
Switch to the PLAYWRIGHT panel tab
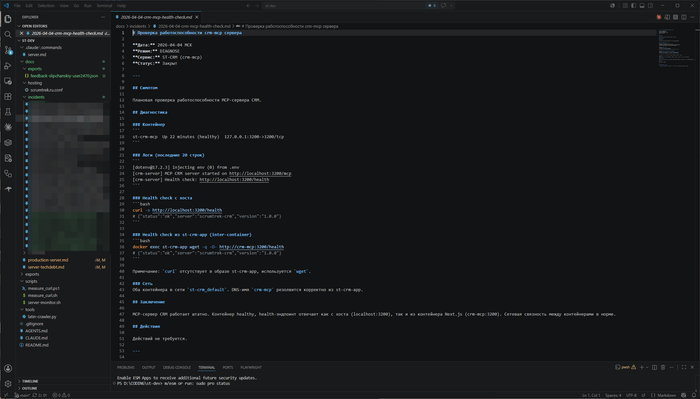pyautogui.click(x=251, y=367)
